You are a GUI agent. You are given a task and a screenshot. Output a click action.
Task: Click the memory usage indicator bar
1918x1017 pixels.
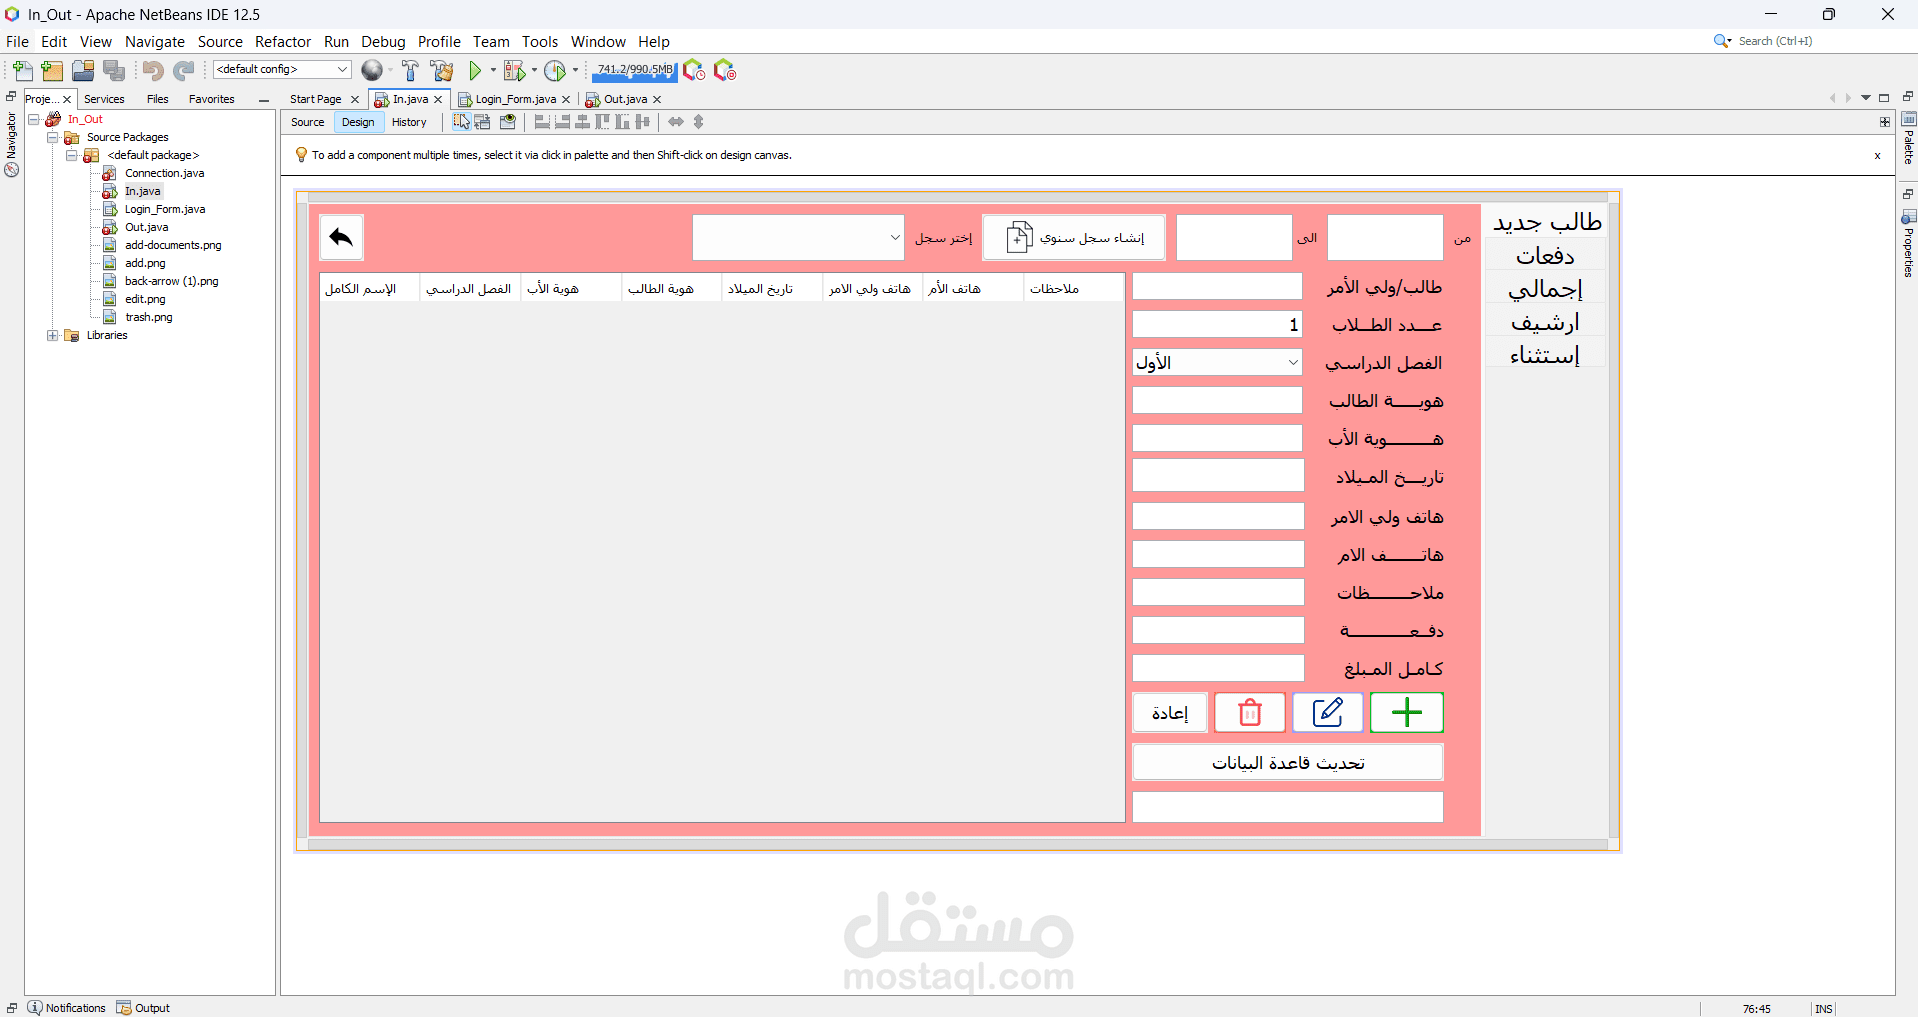(x=635, y=70)
